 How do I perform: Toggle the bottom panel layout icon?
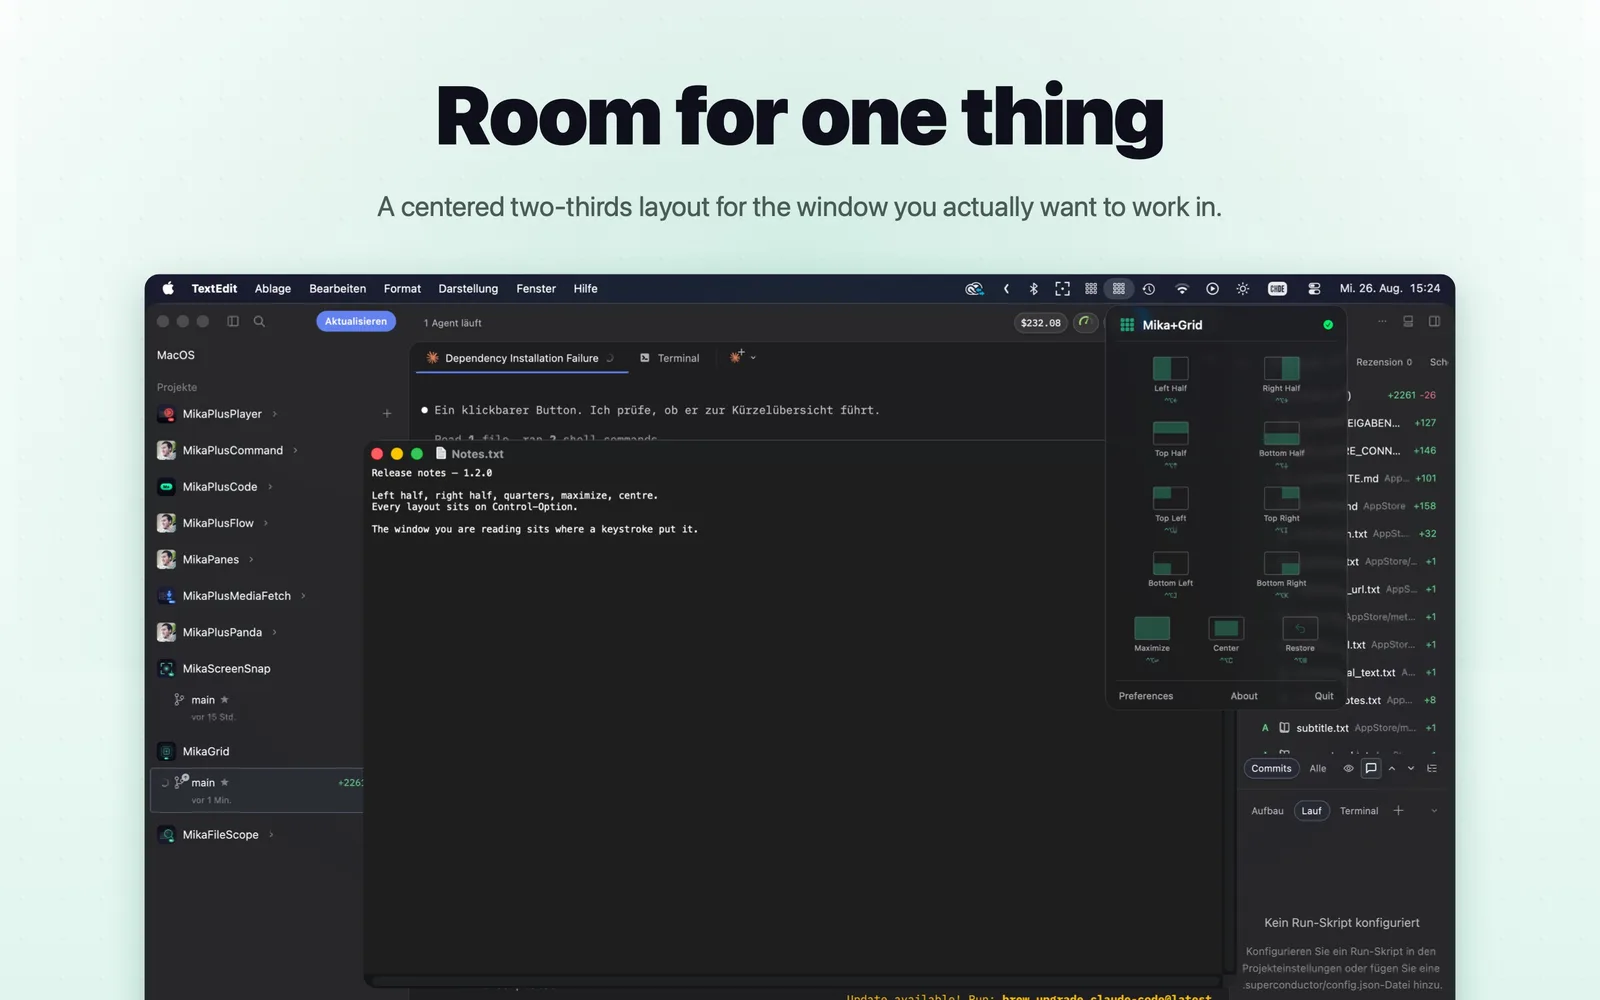pos(1408,321)
